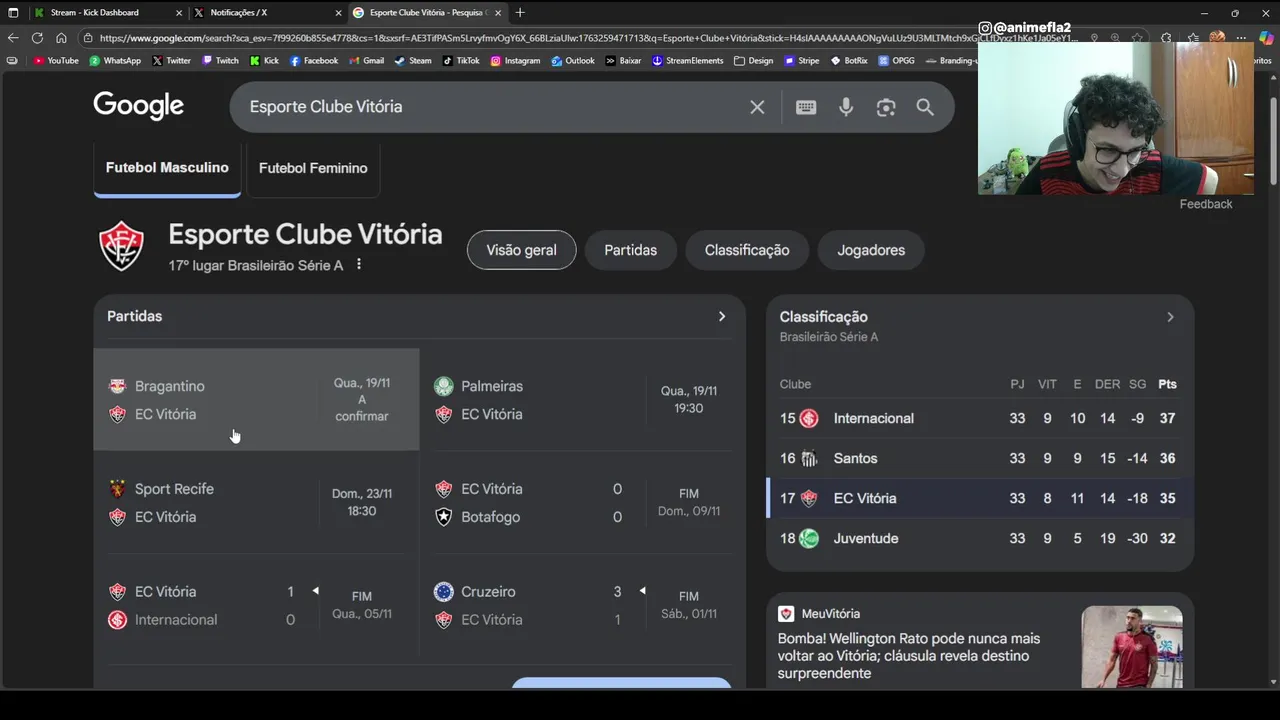Image resolution: width=1280 pixels, height=720 pixels.
Task: Click the Esporte Clube Vitória crest logo
Action: click(121, 246)
